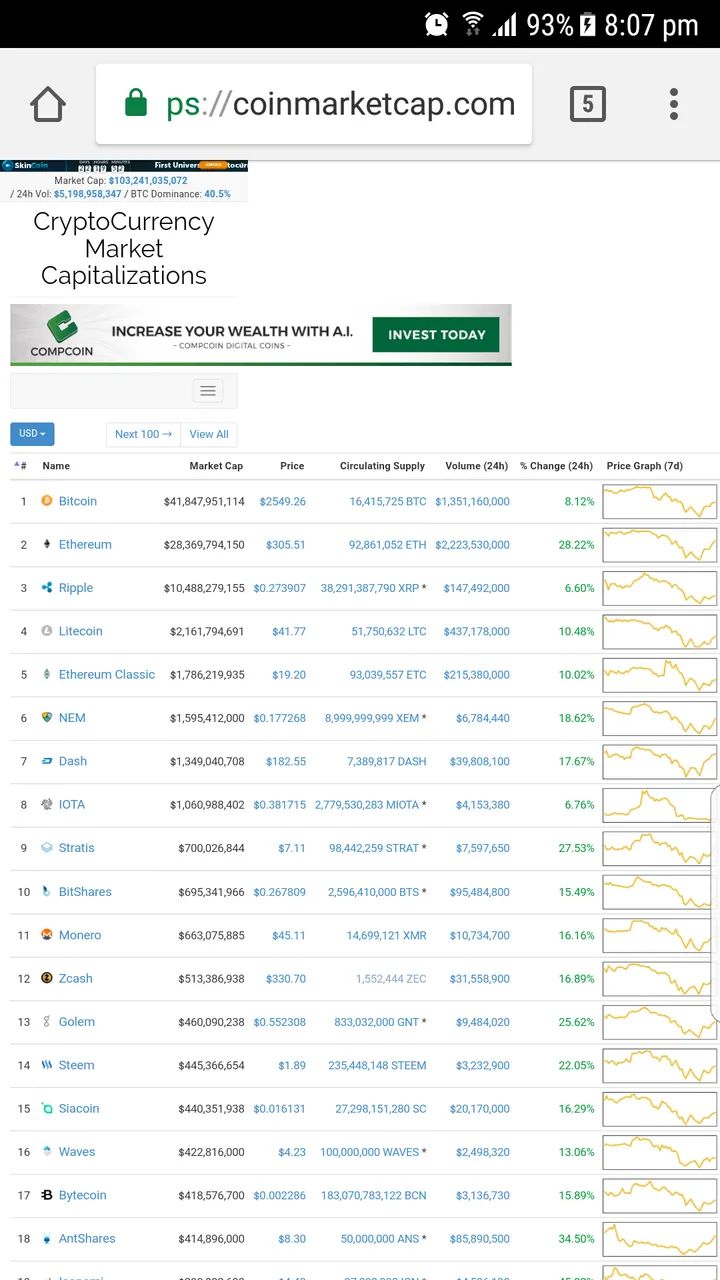
Task: Tap the CryptoCurrency Market Capitalizations title
Action: click(x=124, y=249)
